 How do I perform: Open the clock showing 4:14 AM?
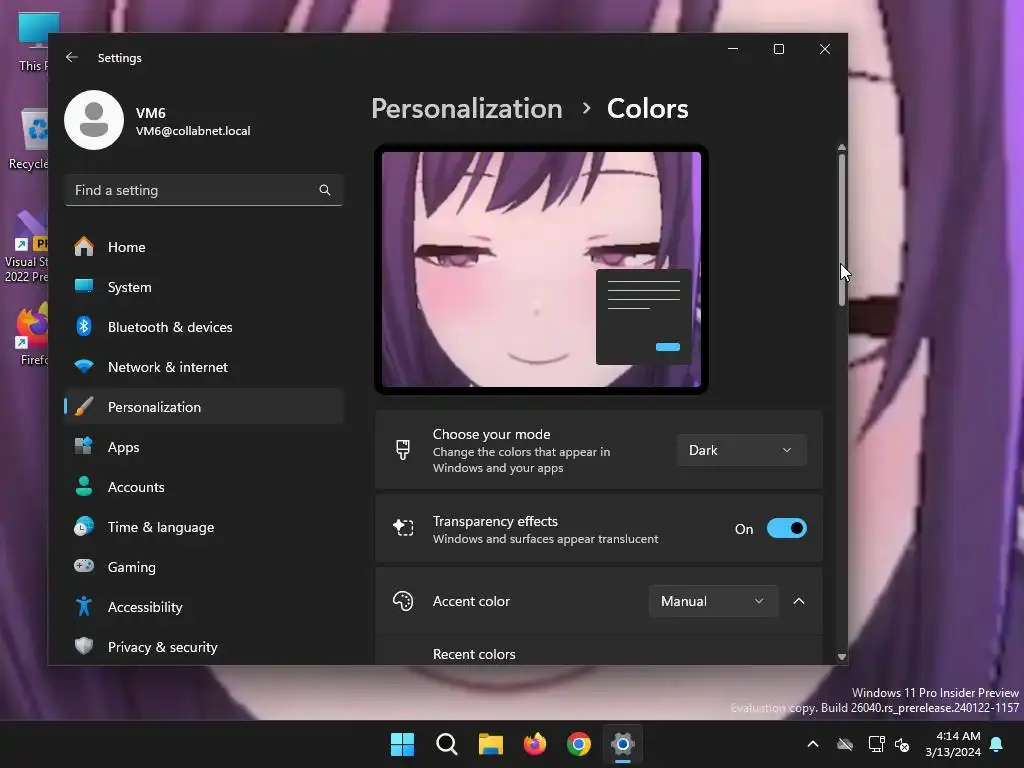[x=953, y=744]
